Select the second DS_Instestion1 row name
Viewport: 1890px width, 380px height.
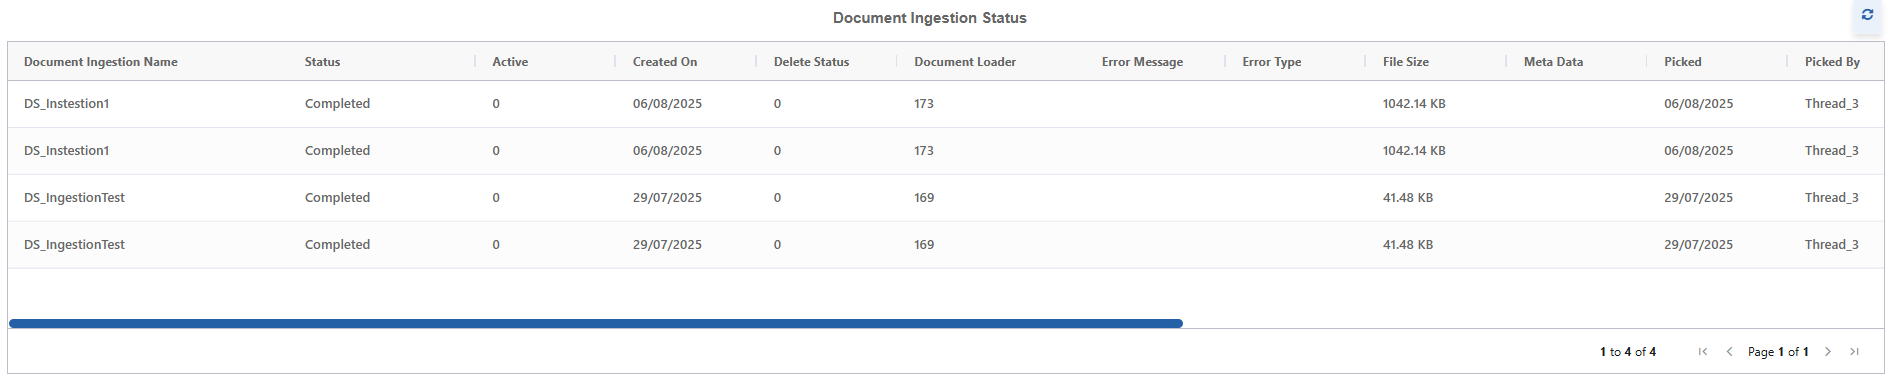point(67,151)
